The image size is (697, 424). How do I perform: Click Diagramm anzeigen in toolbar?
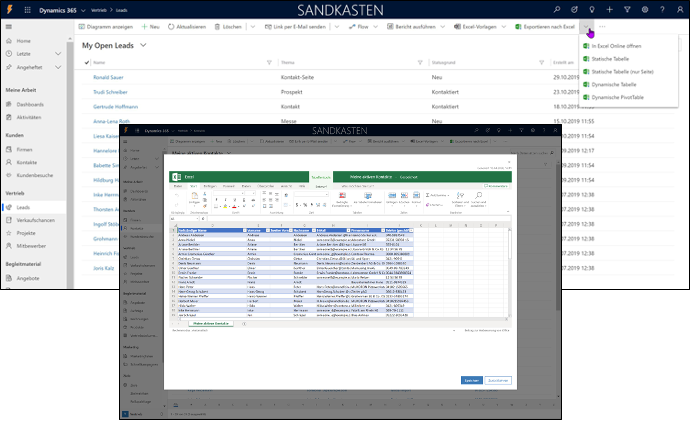click(x=106, y=27)
